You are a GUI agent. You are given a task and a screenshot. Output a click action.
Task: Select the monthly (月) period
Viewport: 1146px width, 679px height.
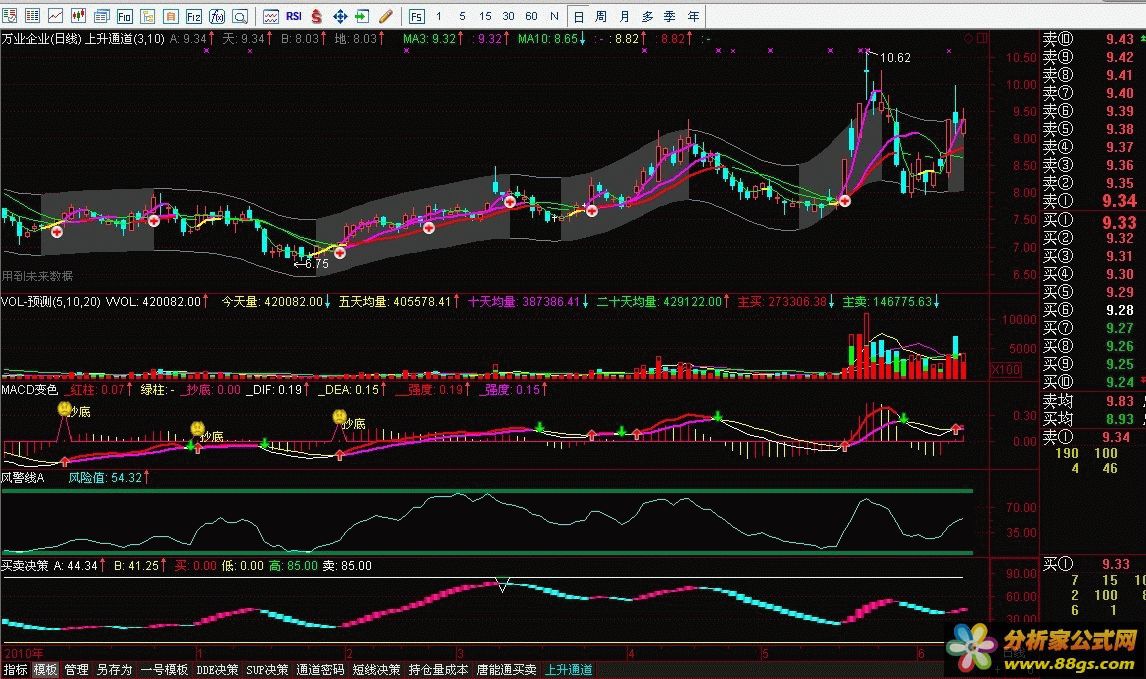coord(624,16)
